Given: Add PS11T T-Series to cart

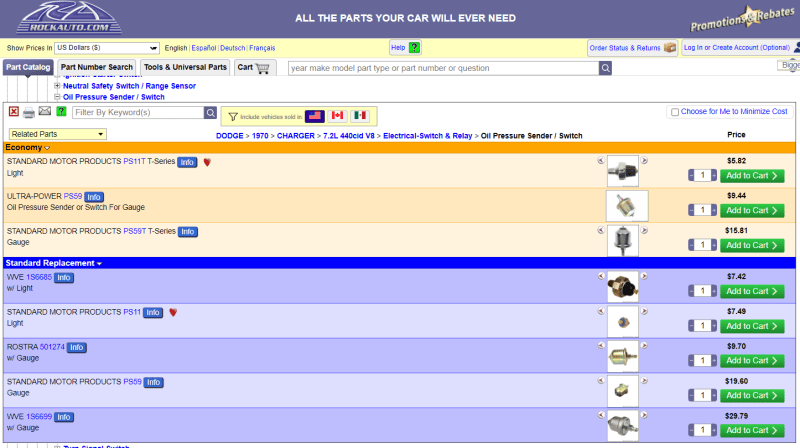Looking at the screenshot, I should coord(752,176).
